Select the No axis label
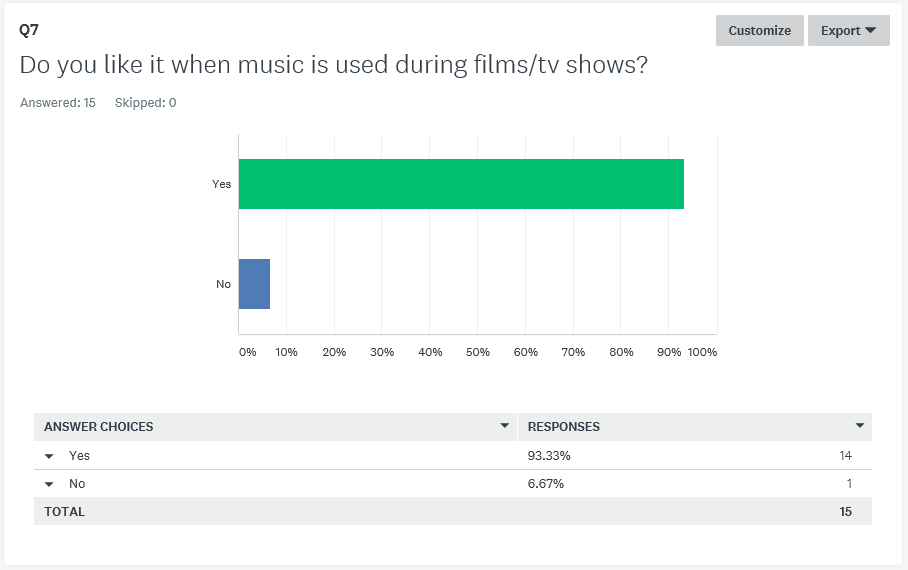Viewport: 908px width, 570px height. coord(223,284)
